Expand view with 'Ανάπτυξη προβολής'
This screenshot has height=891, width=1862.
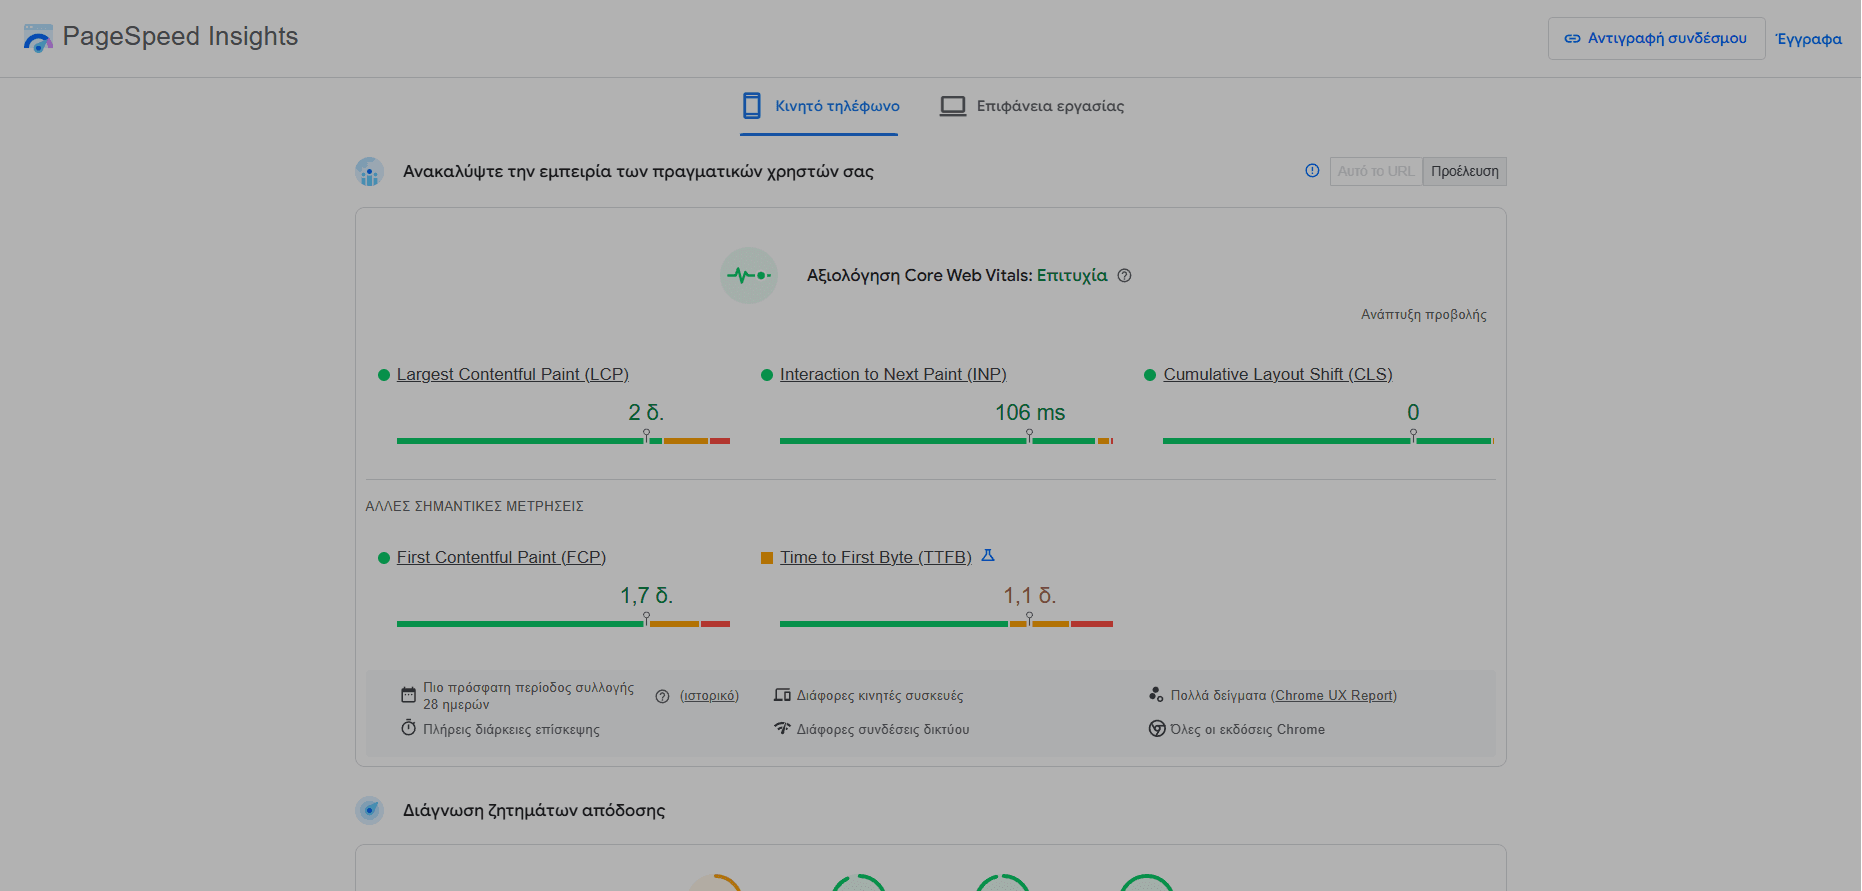pos(1423,315)
